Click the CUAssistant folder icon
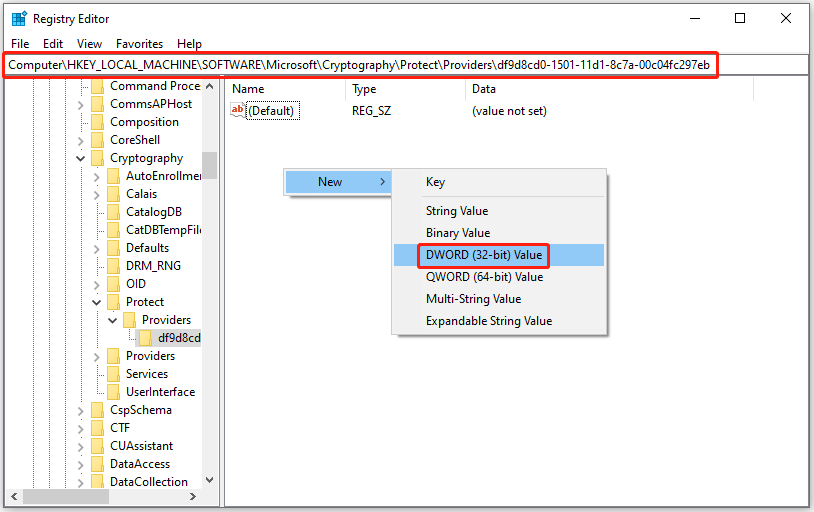The height and width of the screenshot is (512, 814). (97, 446)
